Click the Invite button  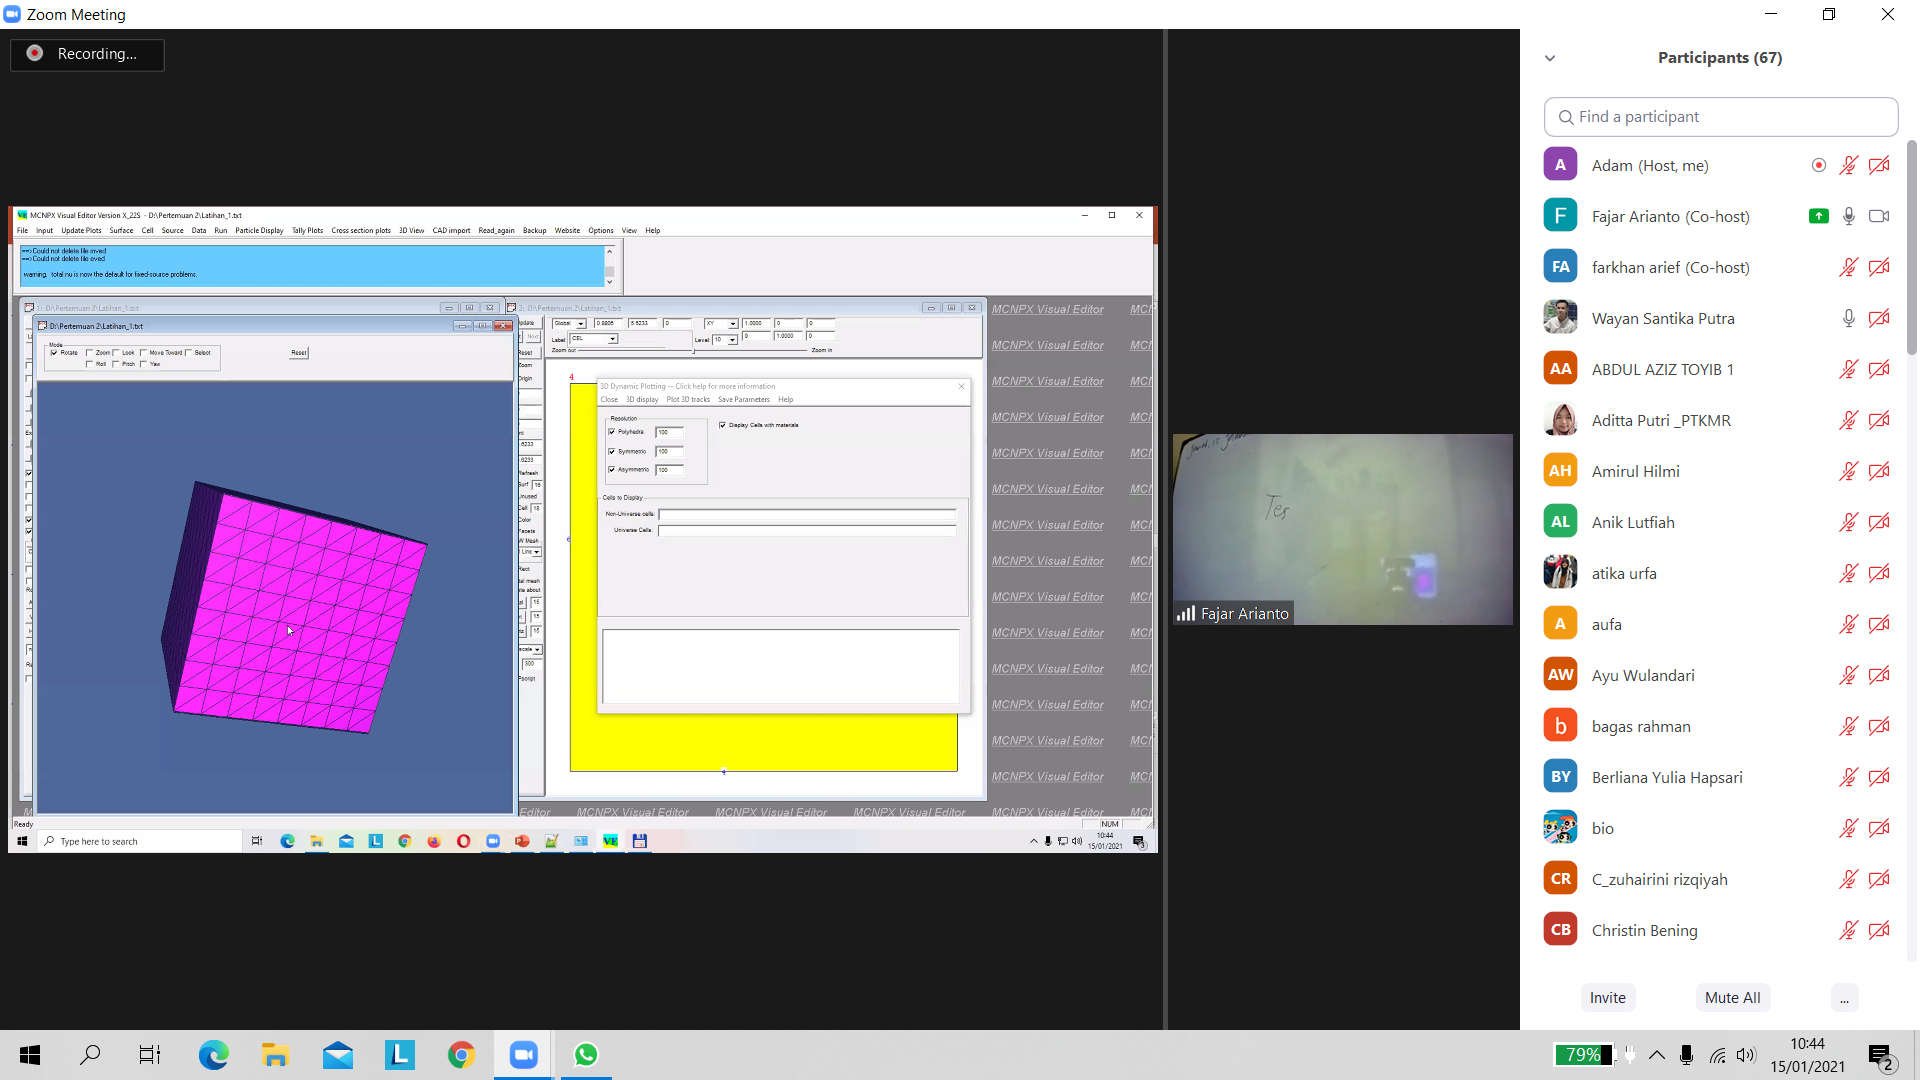1607,997
